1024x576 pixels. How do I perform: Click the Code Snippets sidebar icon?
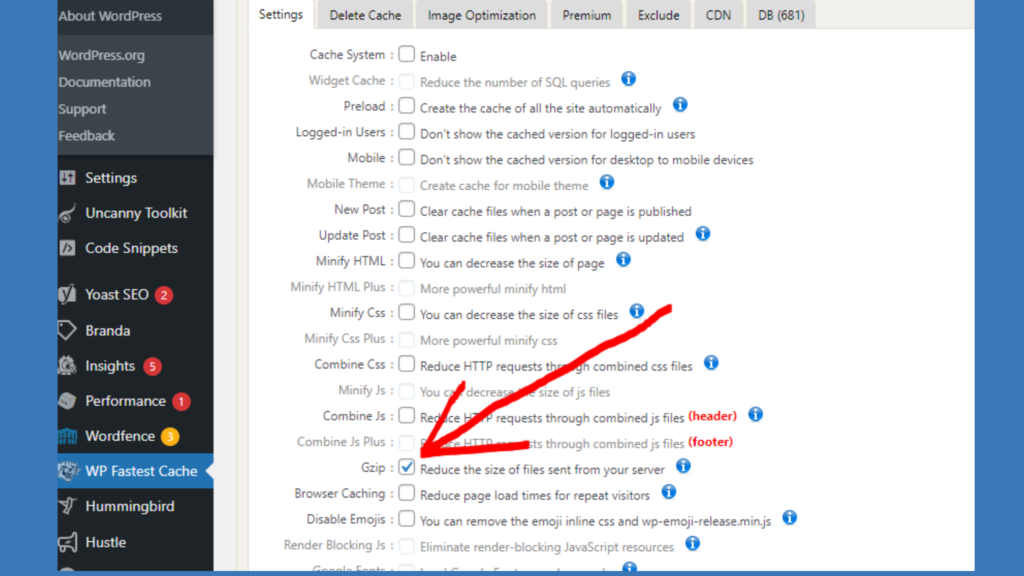pos(67,248)
